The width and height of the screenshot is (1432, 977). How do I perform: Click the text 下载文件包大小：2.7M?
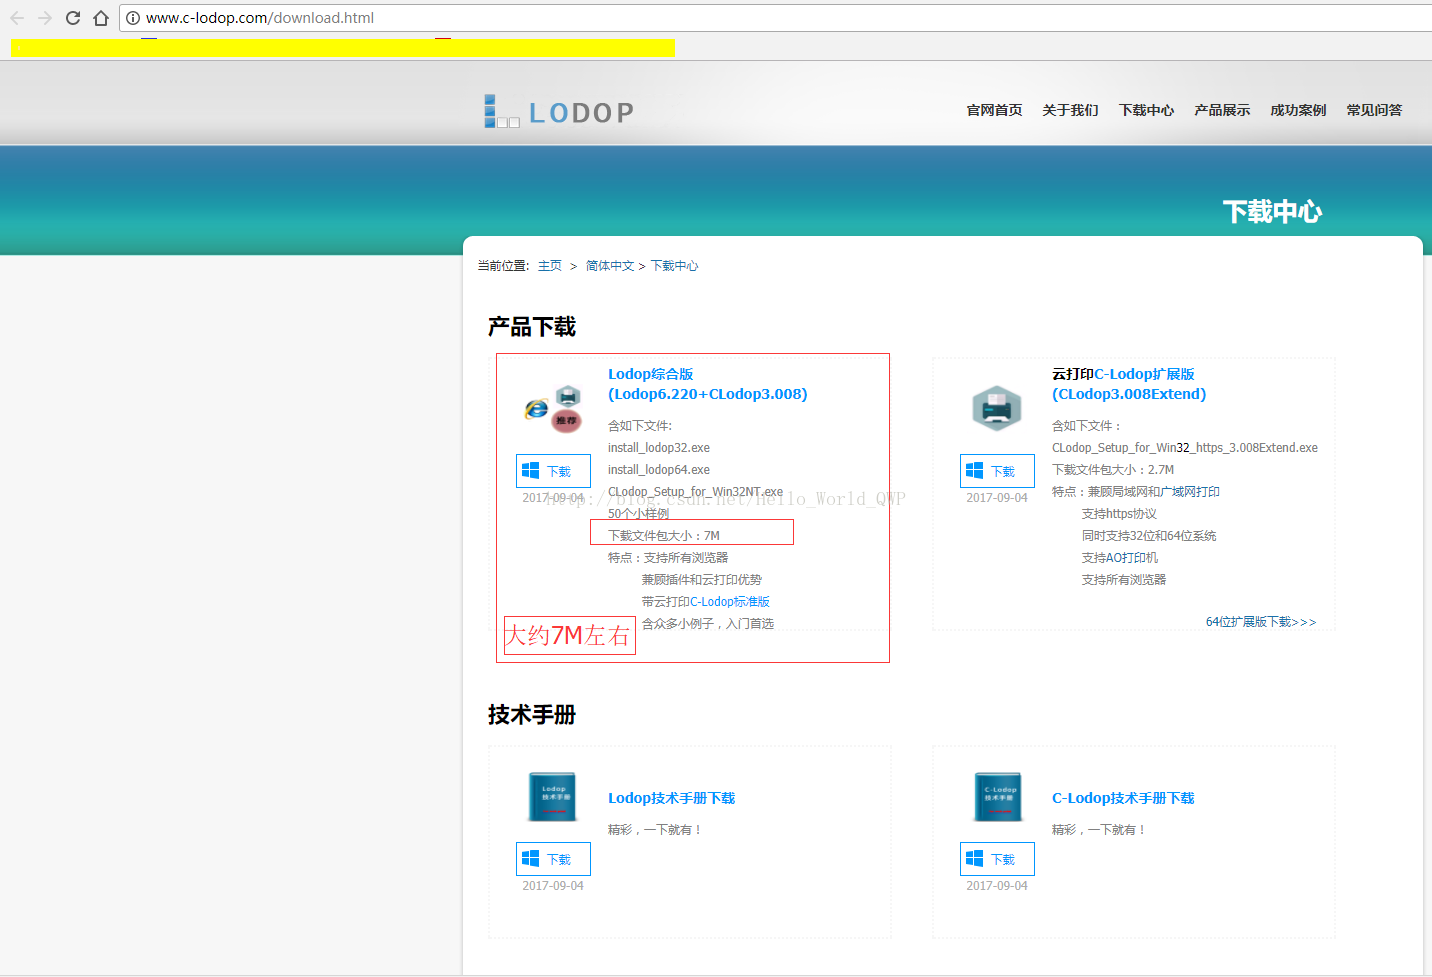[1113, 470]
